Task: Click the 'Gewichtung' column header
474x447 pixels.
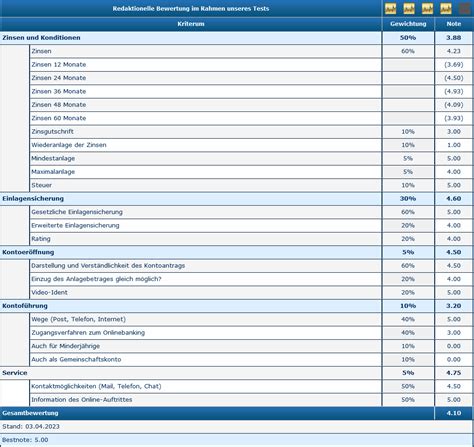Action: (x=408, y=24)
